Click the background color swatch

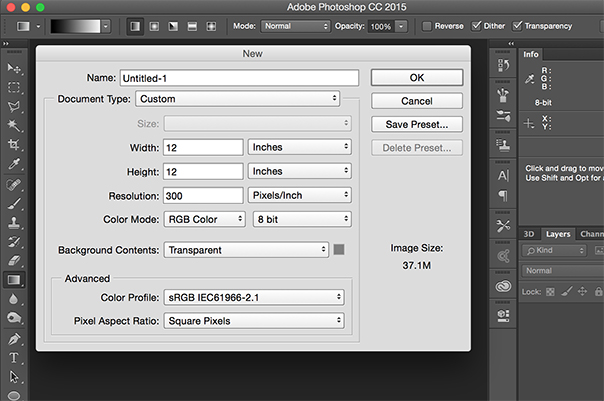click(339, 250)
